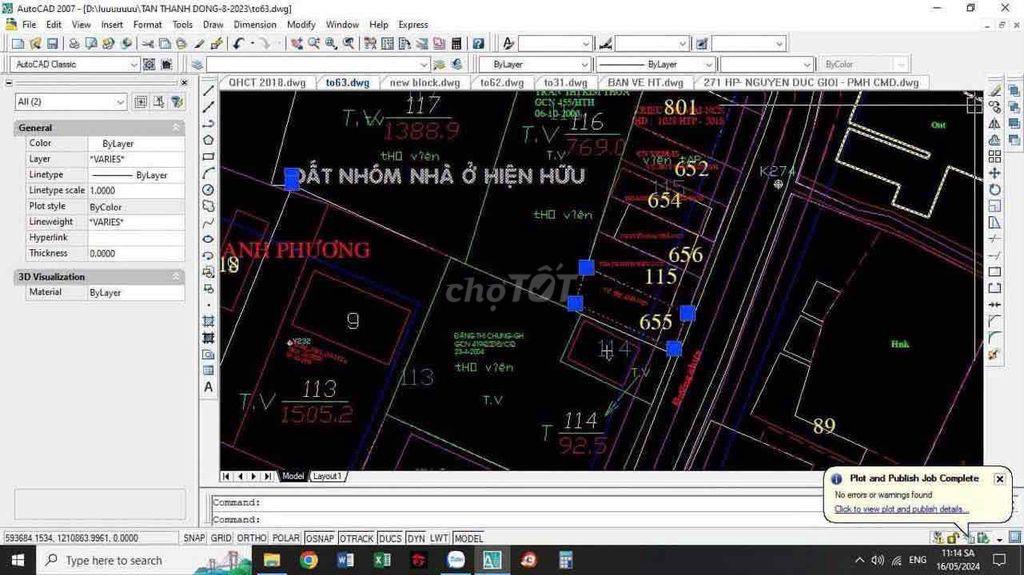The width and height of the screenshot is (1024, 575).
Task: Switch to the QHCT 2018.dwg tab
Action: click(x=267, y=82)
